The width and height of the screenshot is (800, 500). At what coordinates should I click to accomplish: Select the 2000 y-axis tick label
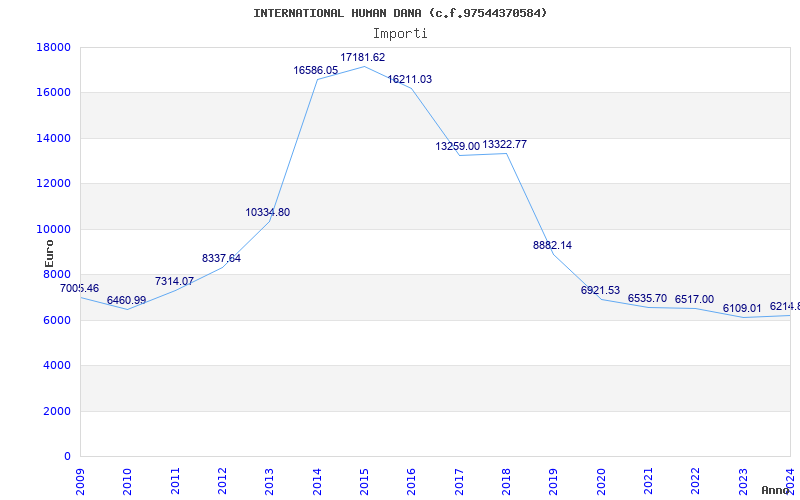(x=57, y=411)
